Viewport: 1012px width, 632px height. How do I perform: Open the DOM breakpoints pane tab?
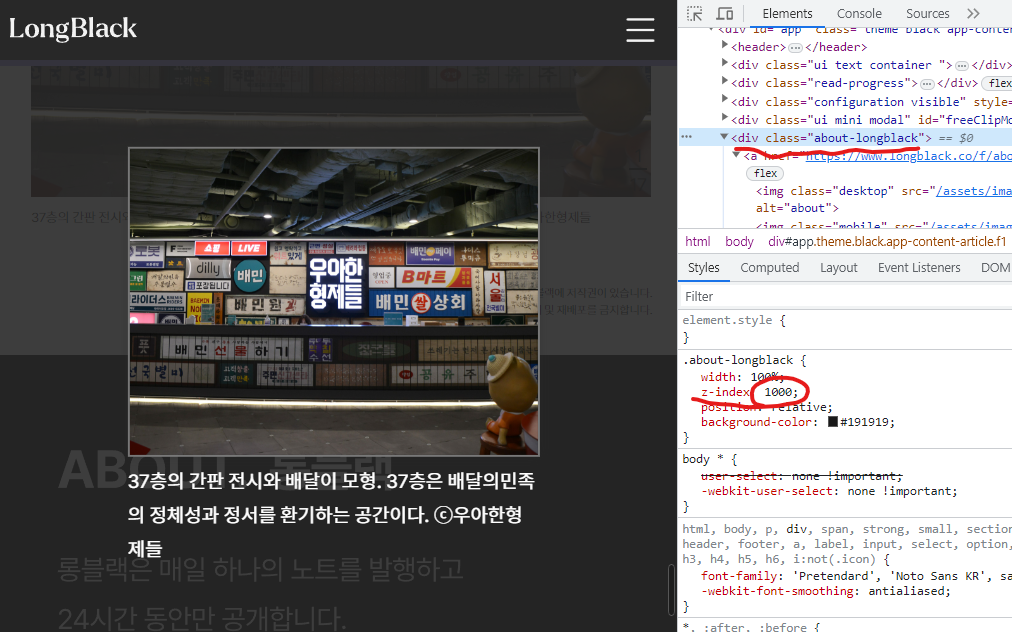(995, 267)
